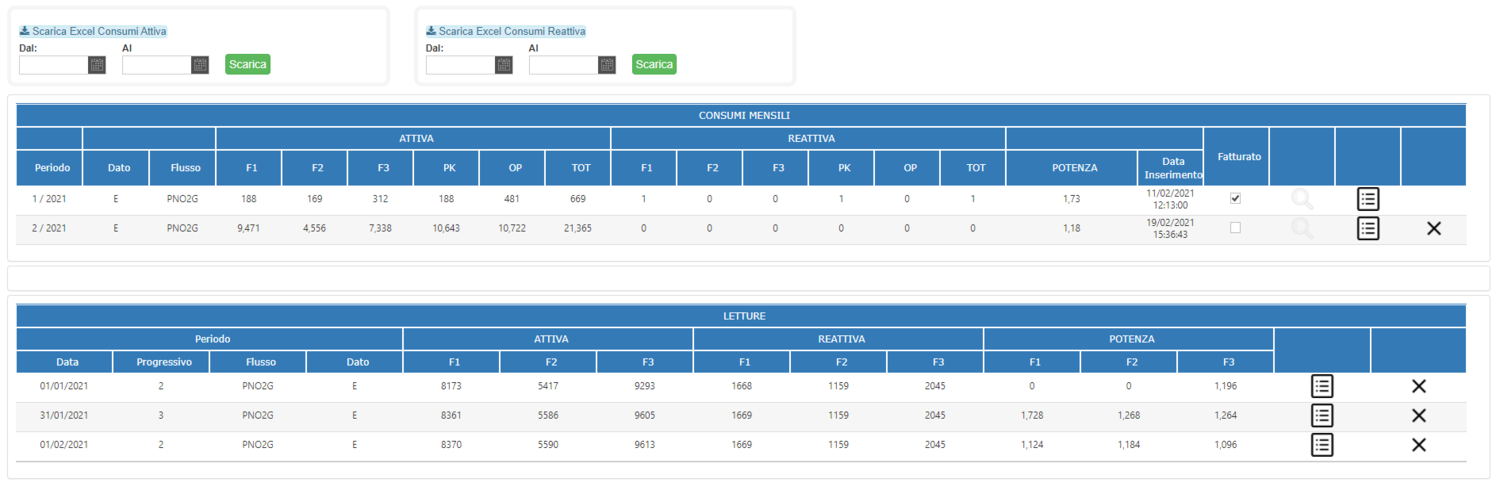Delete the reading dated 01/02/2021
This screenshot has height=490, width=1500.
pyautogui.click(x=1418, y=445)
